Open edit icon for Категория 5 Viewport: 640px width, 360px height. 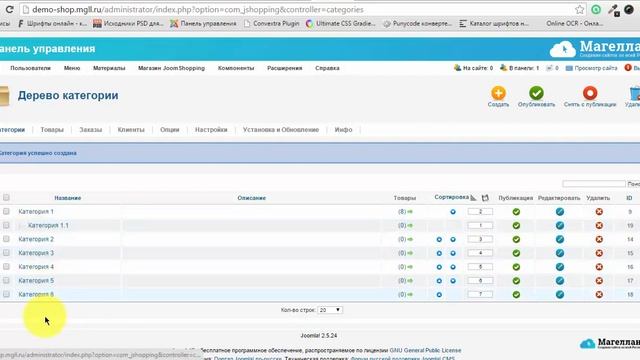click(x=560, y=280)
